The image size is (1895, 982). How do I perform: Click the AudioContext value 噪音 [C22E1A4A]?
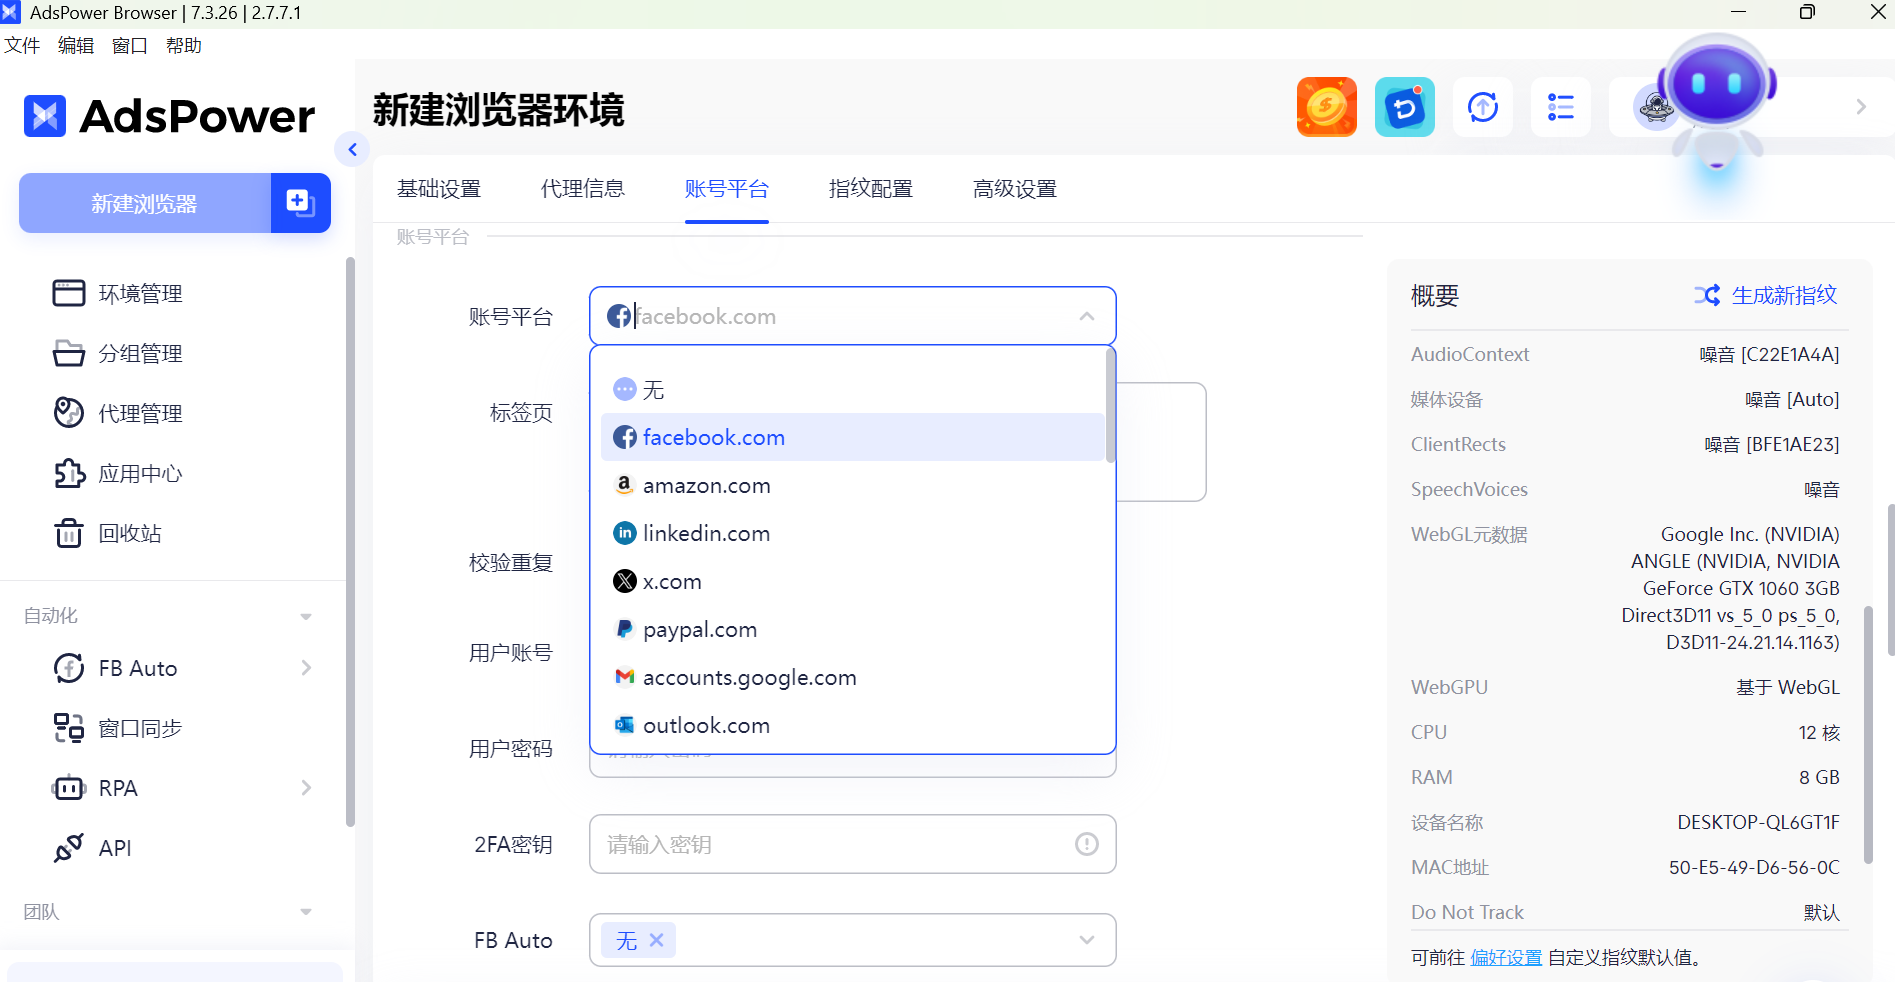coord(1769,354)
